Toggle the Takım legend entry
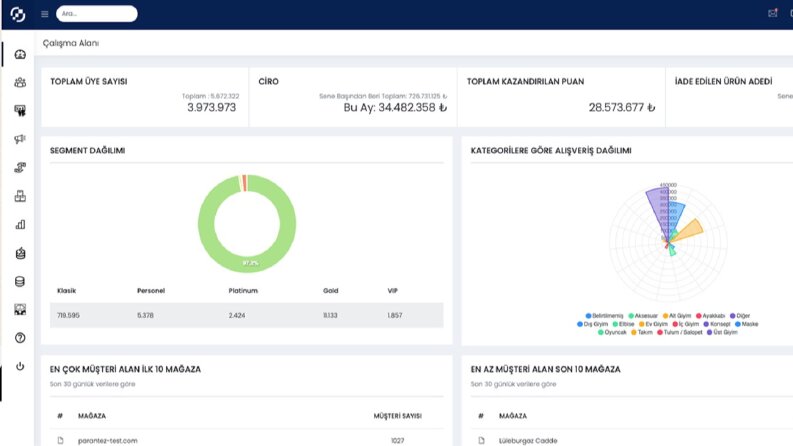Screen dimensions: 793x446 click(x=642, y=332)
